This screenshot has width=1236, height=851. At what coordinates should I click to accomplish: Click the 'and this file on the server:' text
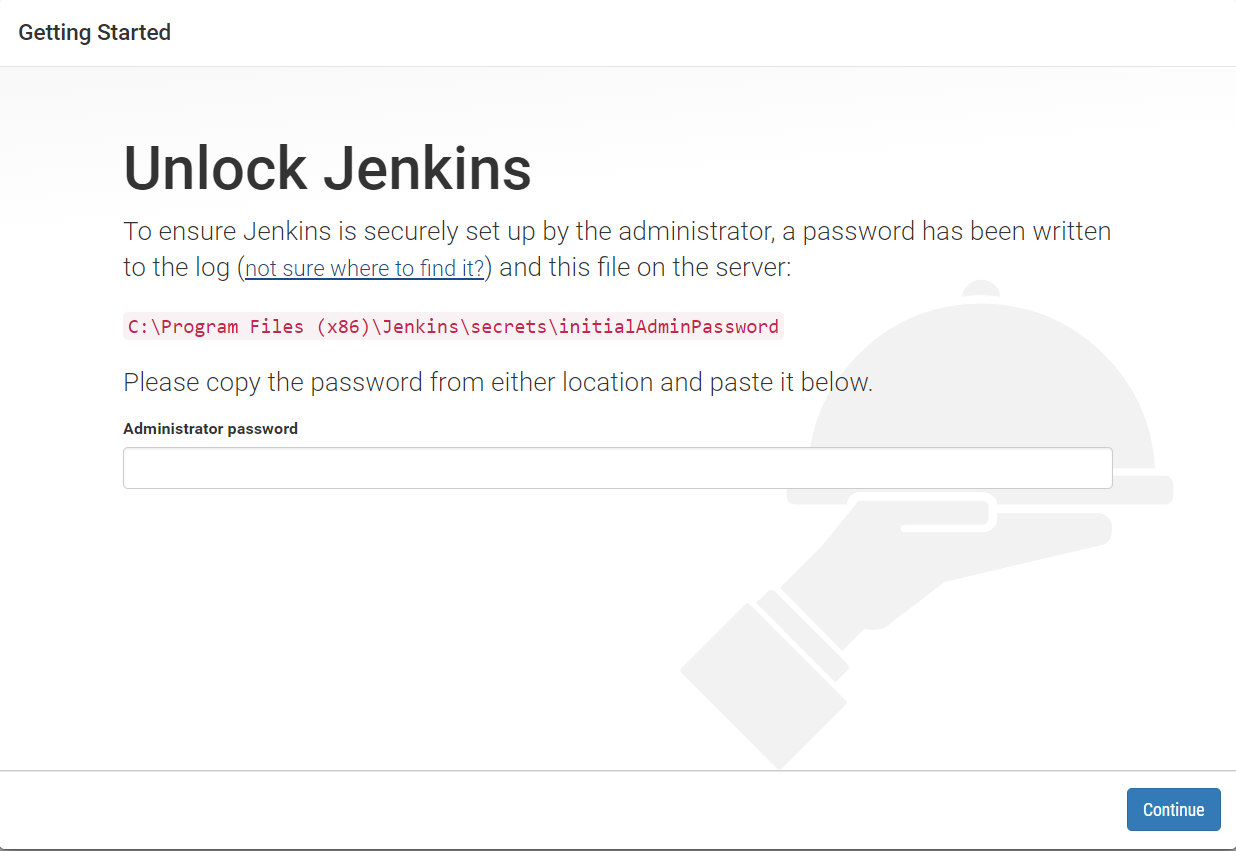click(645, 268)
